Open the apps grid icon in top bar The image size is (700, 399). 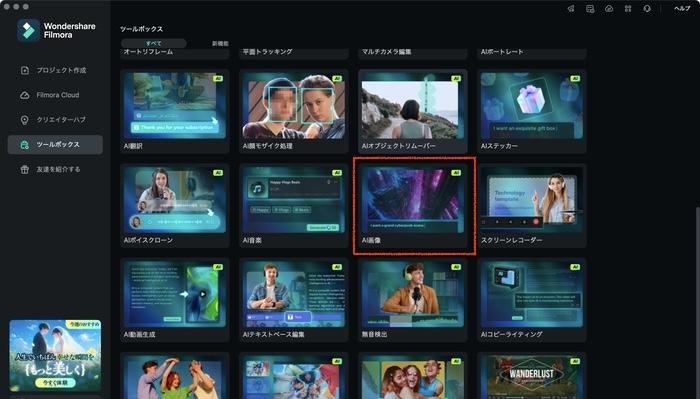click(628, 8)
